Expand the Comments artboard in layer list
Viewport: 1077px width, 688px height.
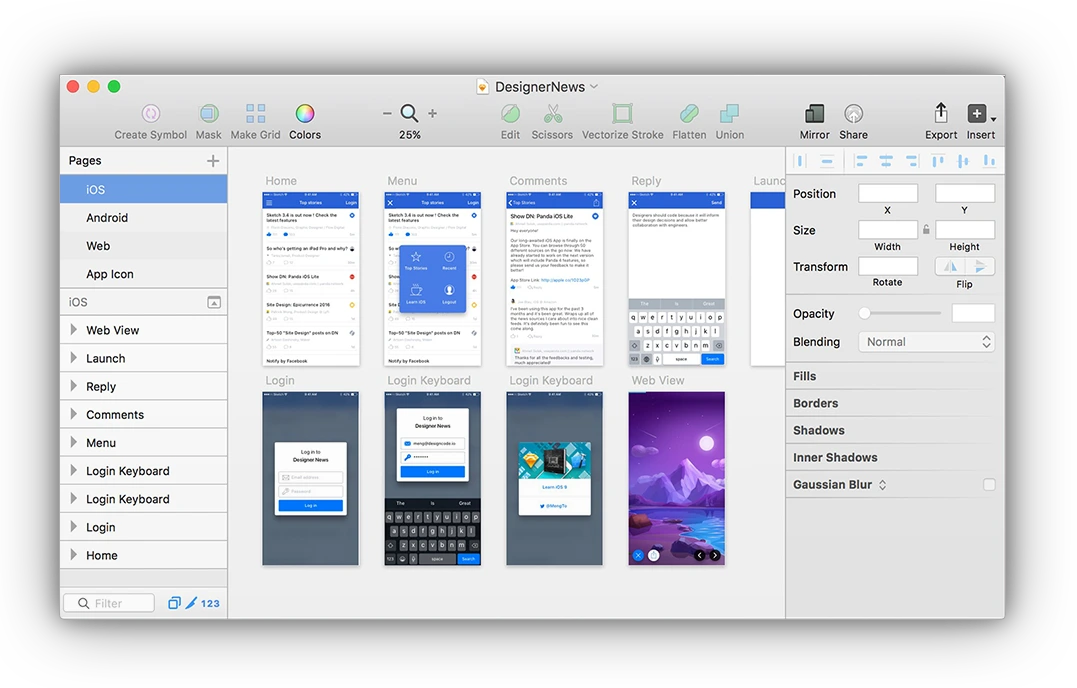[x=74, y=415]
